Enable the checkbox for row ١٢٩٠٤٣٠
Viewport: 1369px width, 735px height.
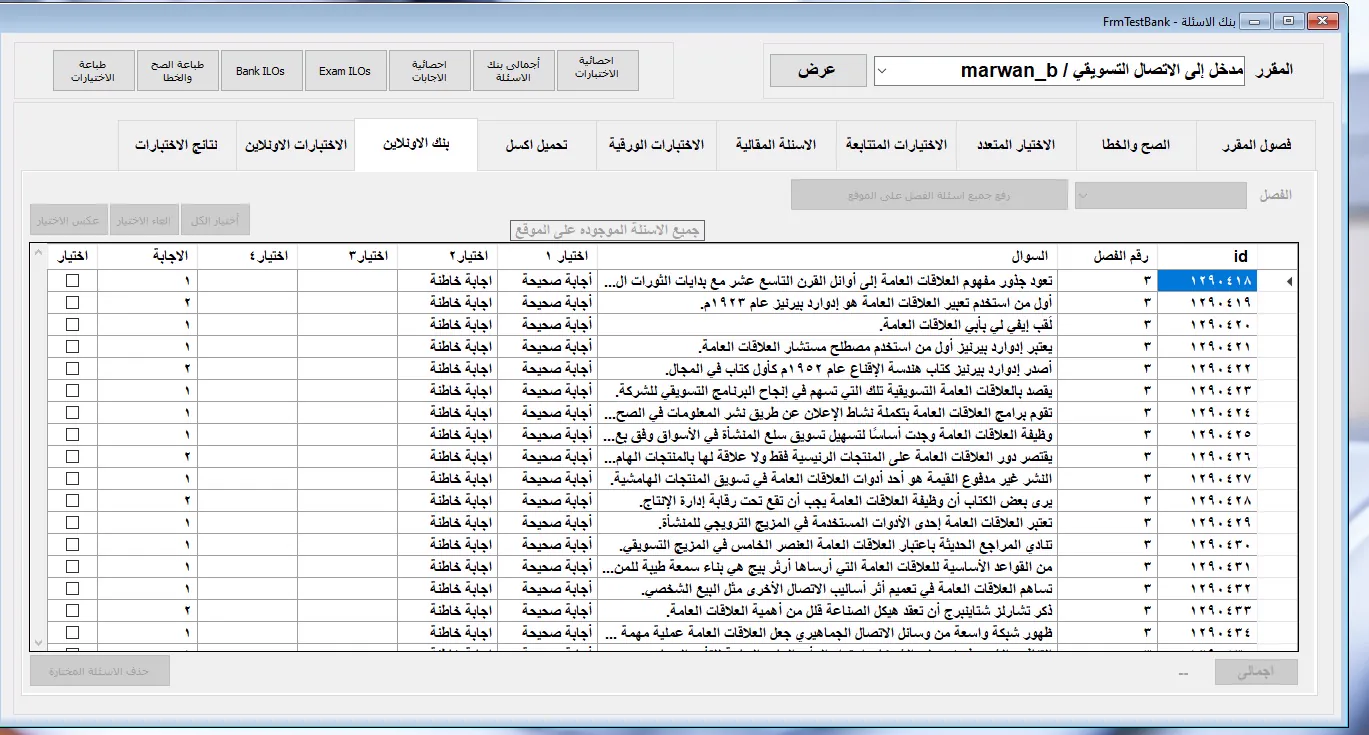coord(72,545)
